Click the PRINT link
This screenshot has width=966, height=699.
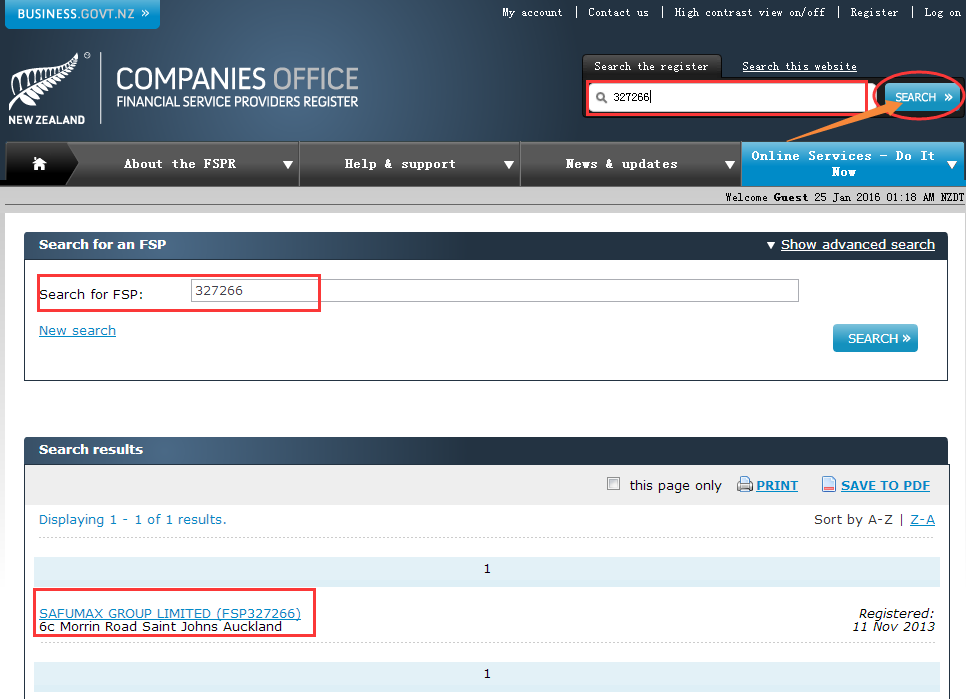coord(777,485)
